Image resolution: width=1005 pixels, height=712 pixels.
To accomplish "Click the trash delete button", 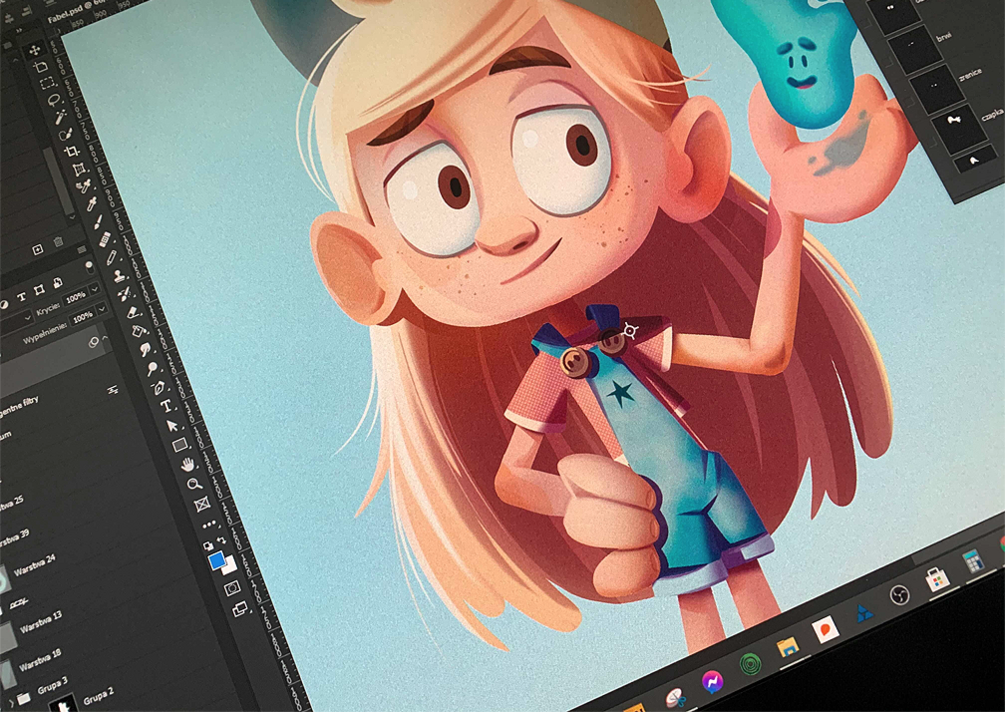I will (58, 242).
